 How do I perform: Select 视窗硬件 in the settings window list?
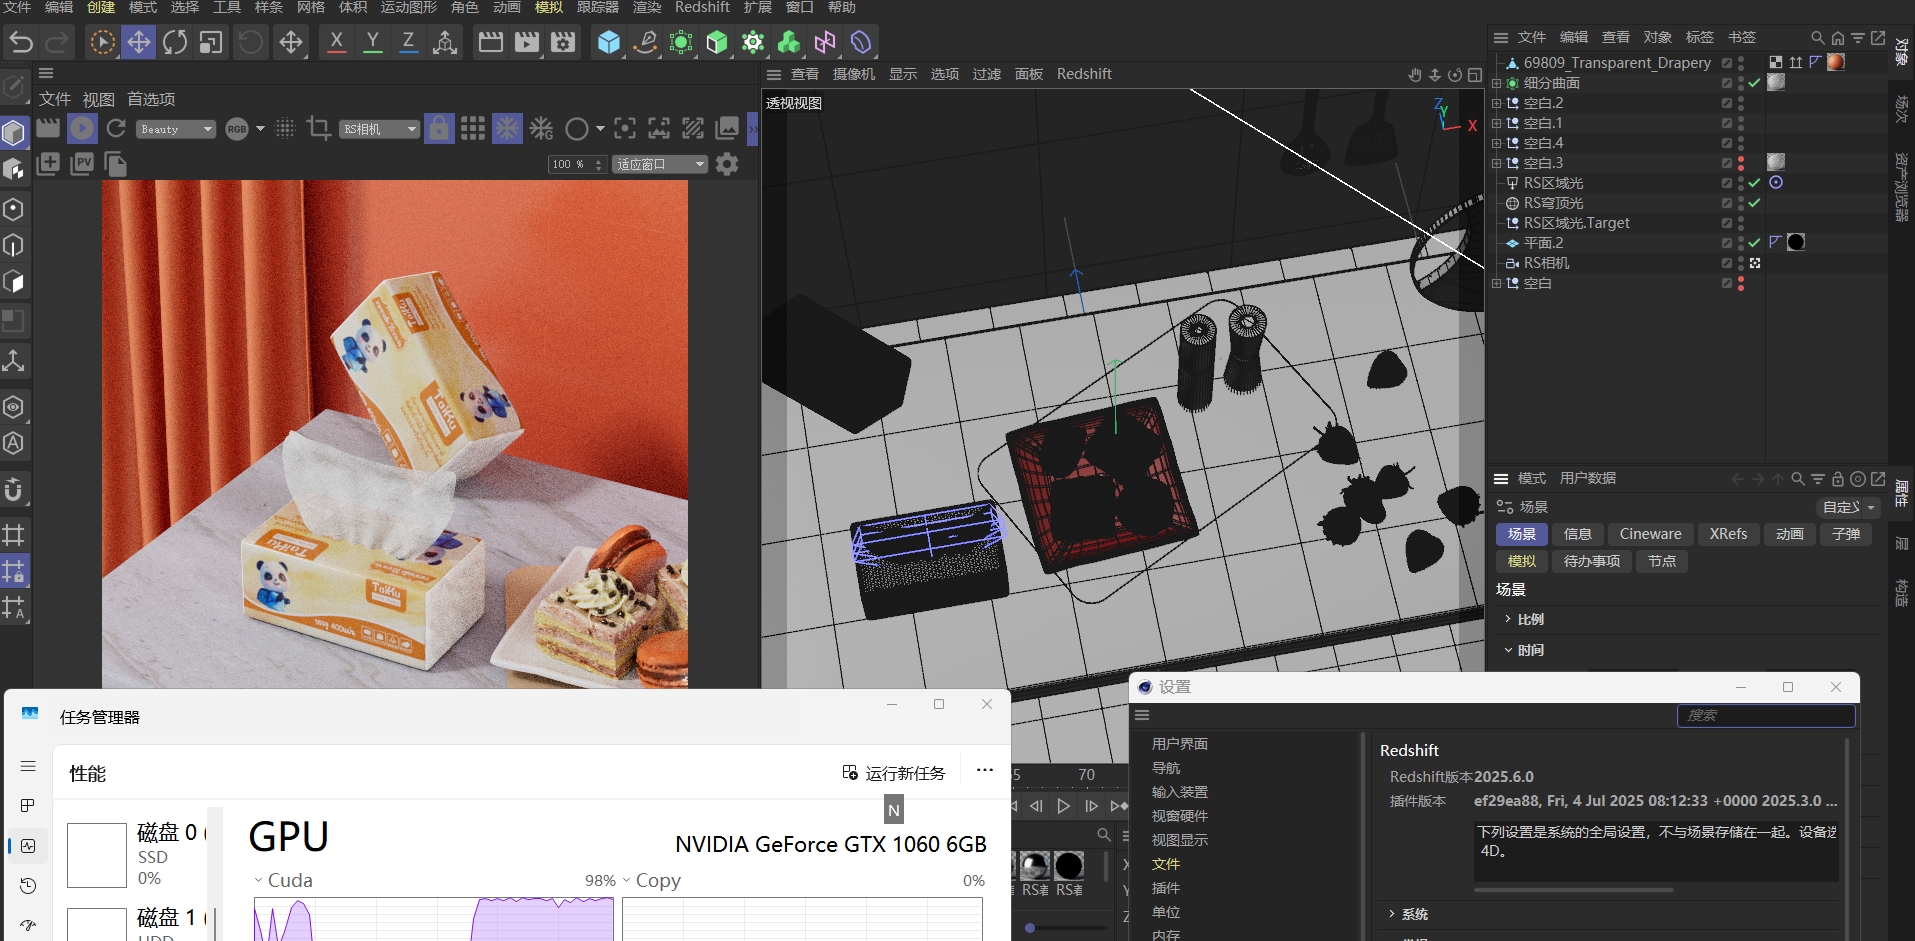(x=1179, y=816)
